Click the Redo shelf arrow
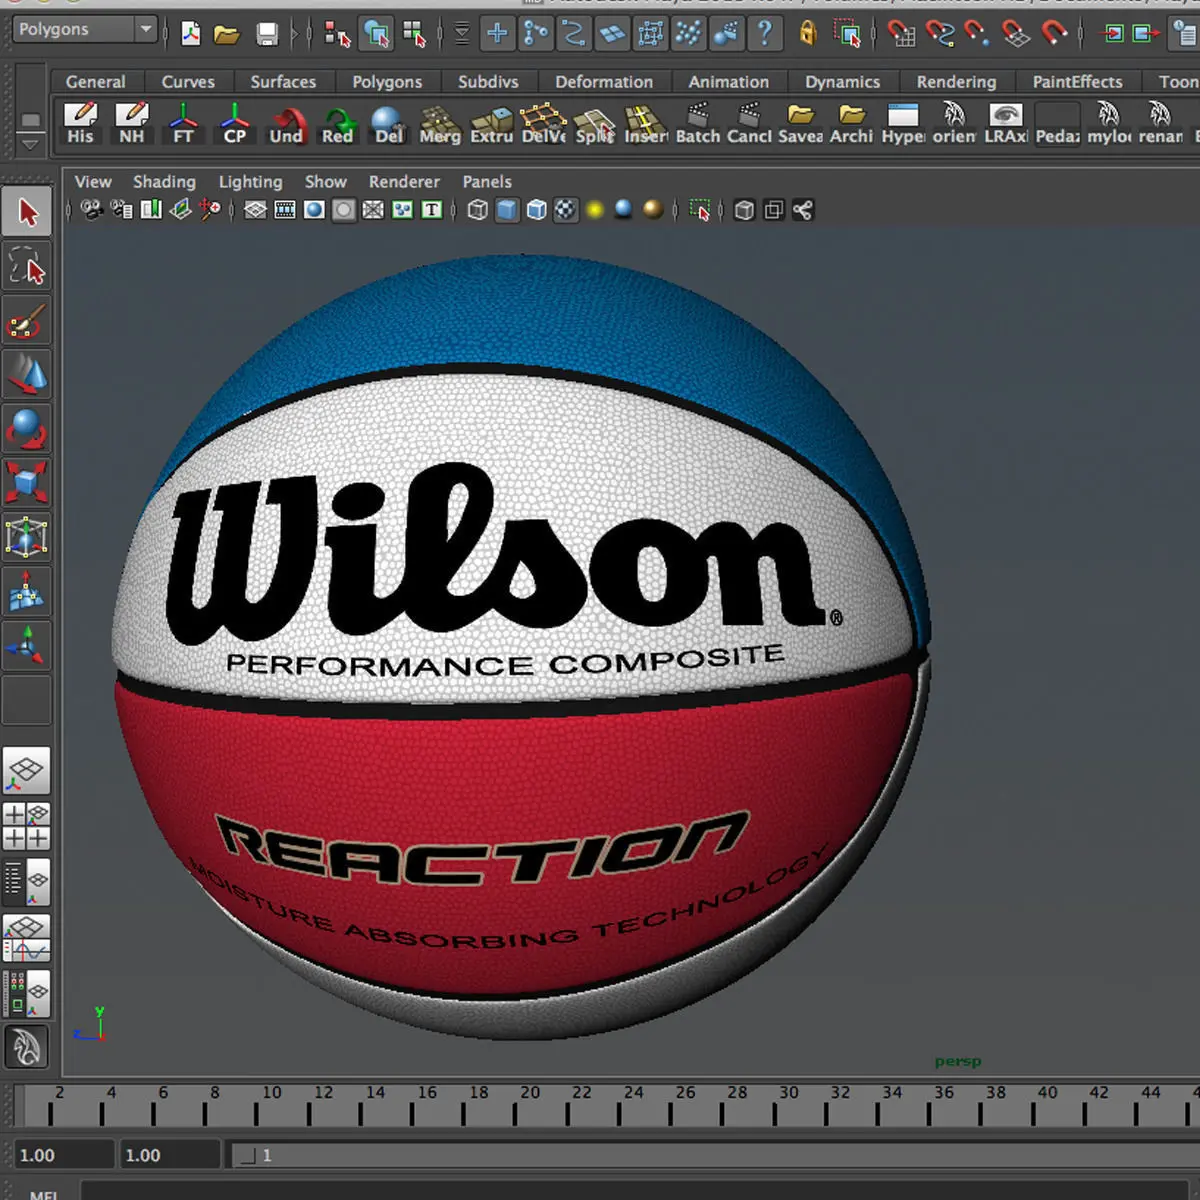Screen dimensions: 1200x1200 tap(337, 123)
